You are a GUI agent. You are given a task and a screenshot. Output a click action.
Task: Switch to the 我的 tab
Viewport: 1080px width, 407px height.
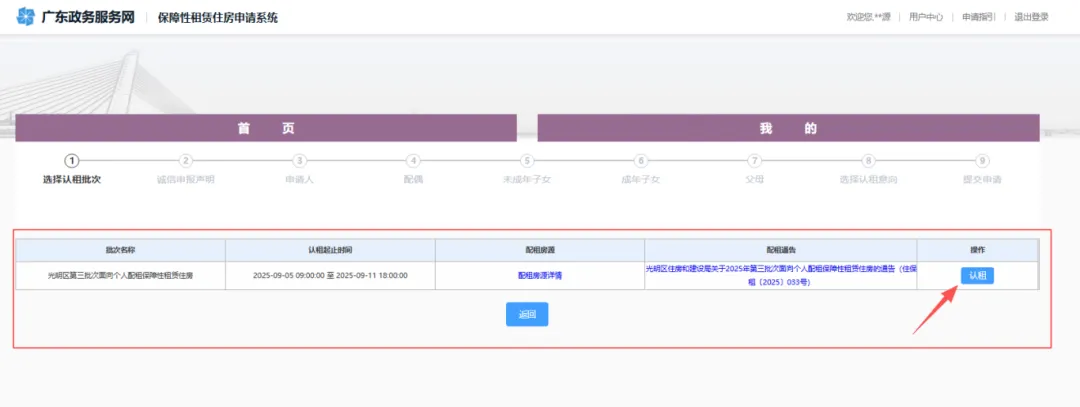(788, 128)
